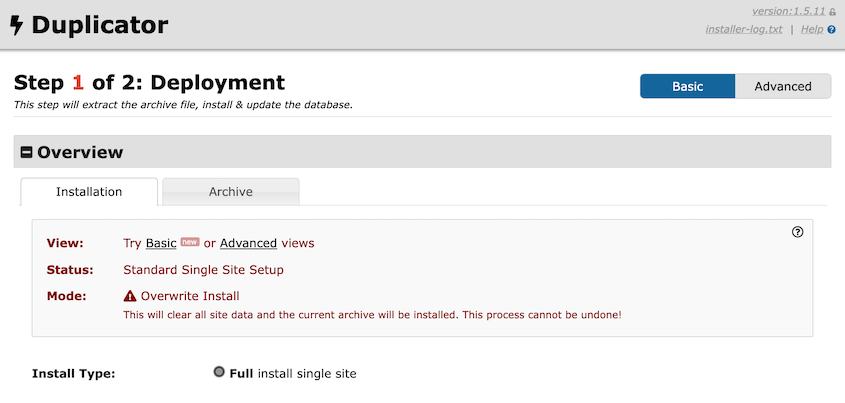845x403 pixels.
Task: Click the 'View:' label
Action: coord(65,243)
